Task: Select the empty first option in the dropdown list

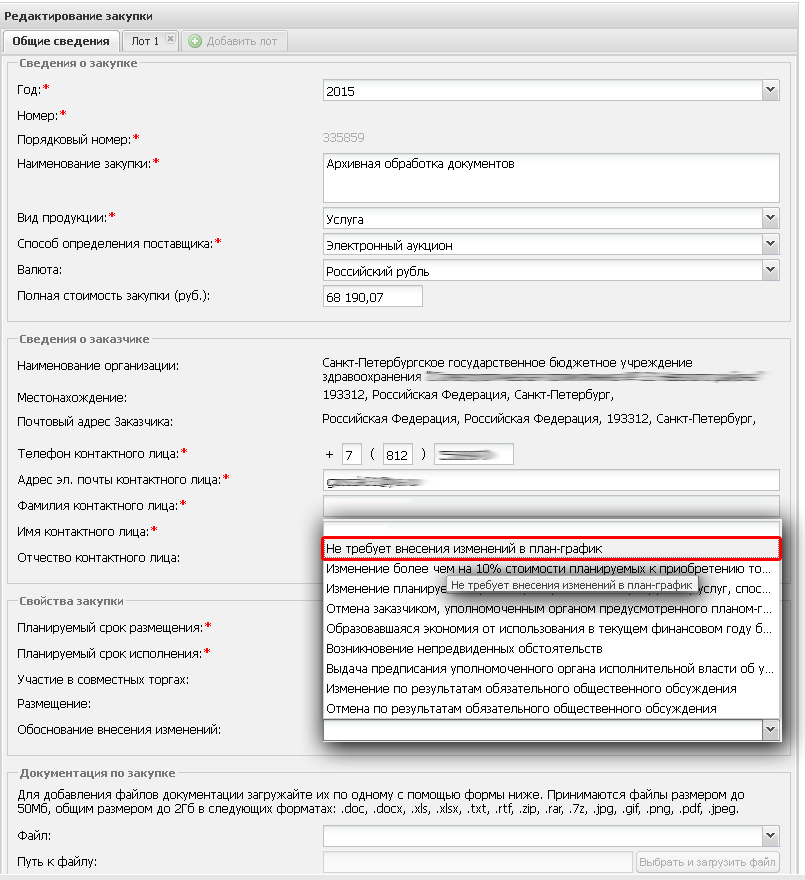Action: (x=551, y=529)
